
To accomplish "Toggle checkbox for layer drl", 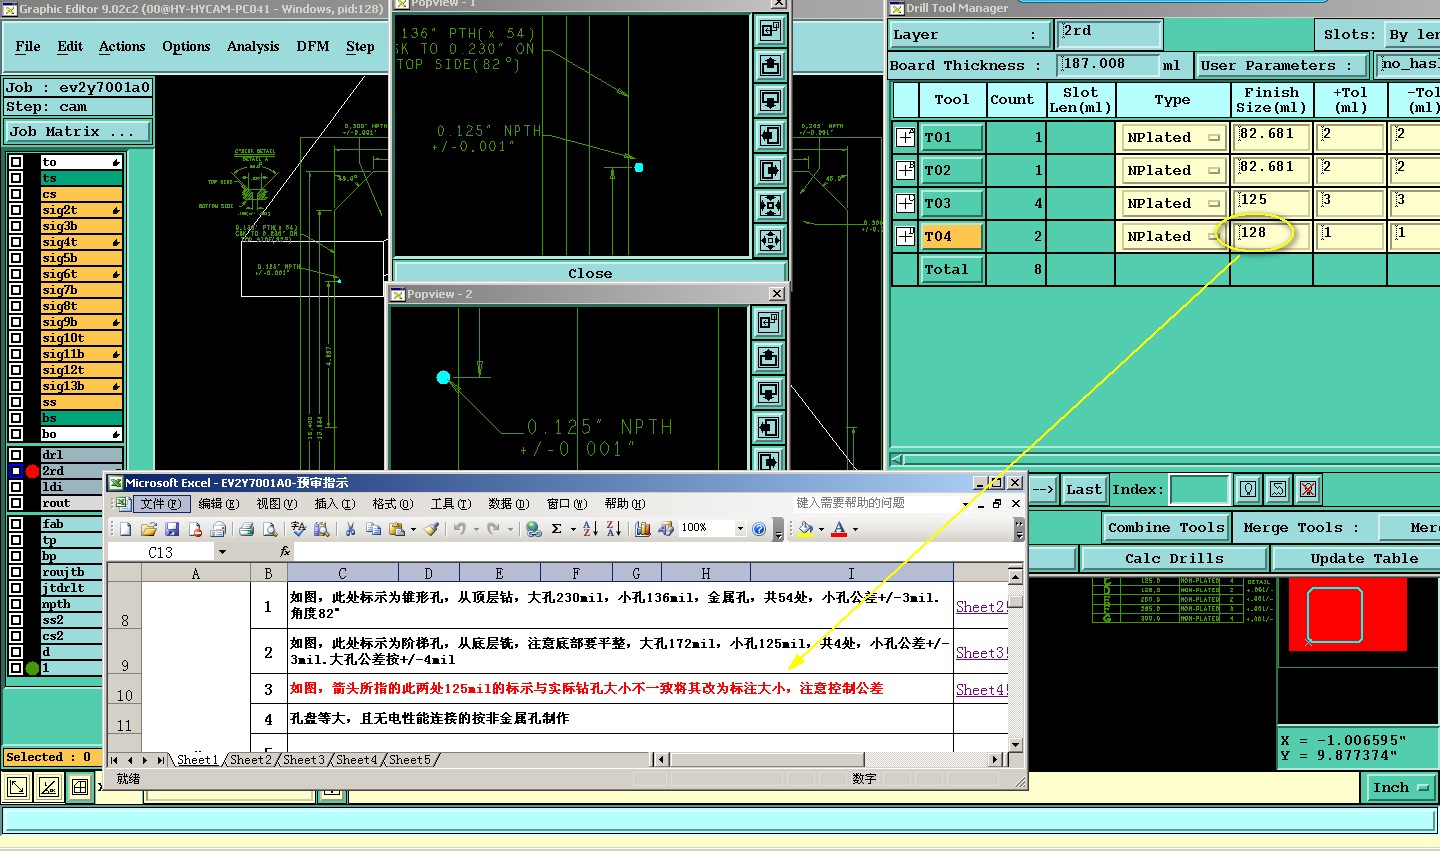I will 16,455.
